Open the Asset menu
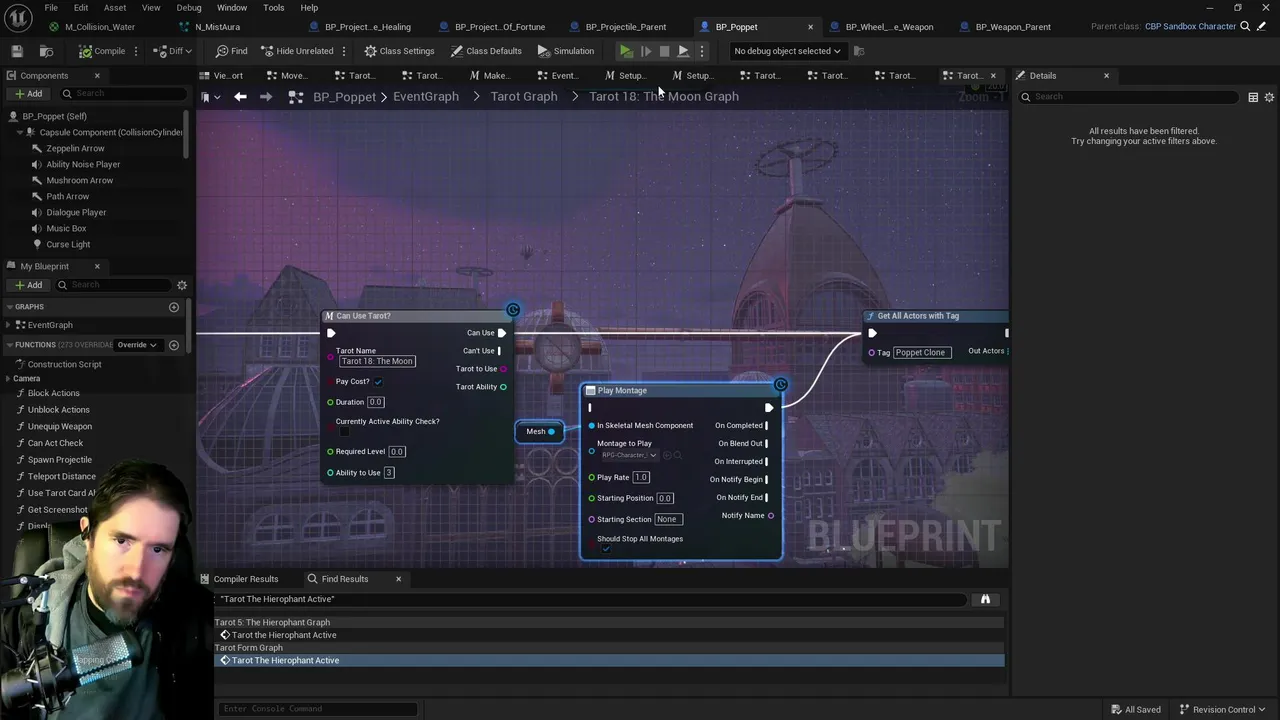The width and height of the screenshot is (1280, 720). 115,7
